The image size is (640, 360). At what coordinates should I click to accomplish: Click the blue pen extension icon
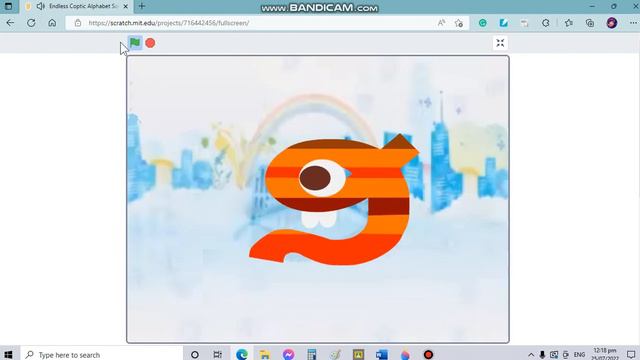(504, 23)
